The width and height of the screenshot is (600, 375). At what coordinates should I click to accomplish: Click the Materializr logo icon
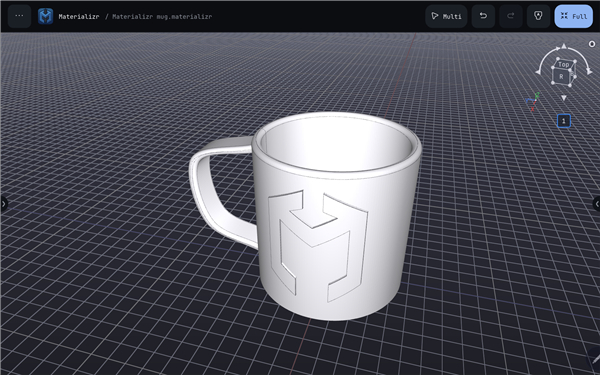click(x=46, y=16)
